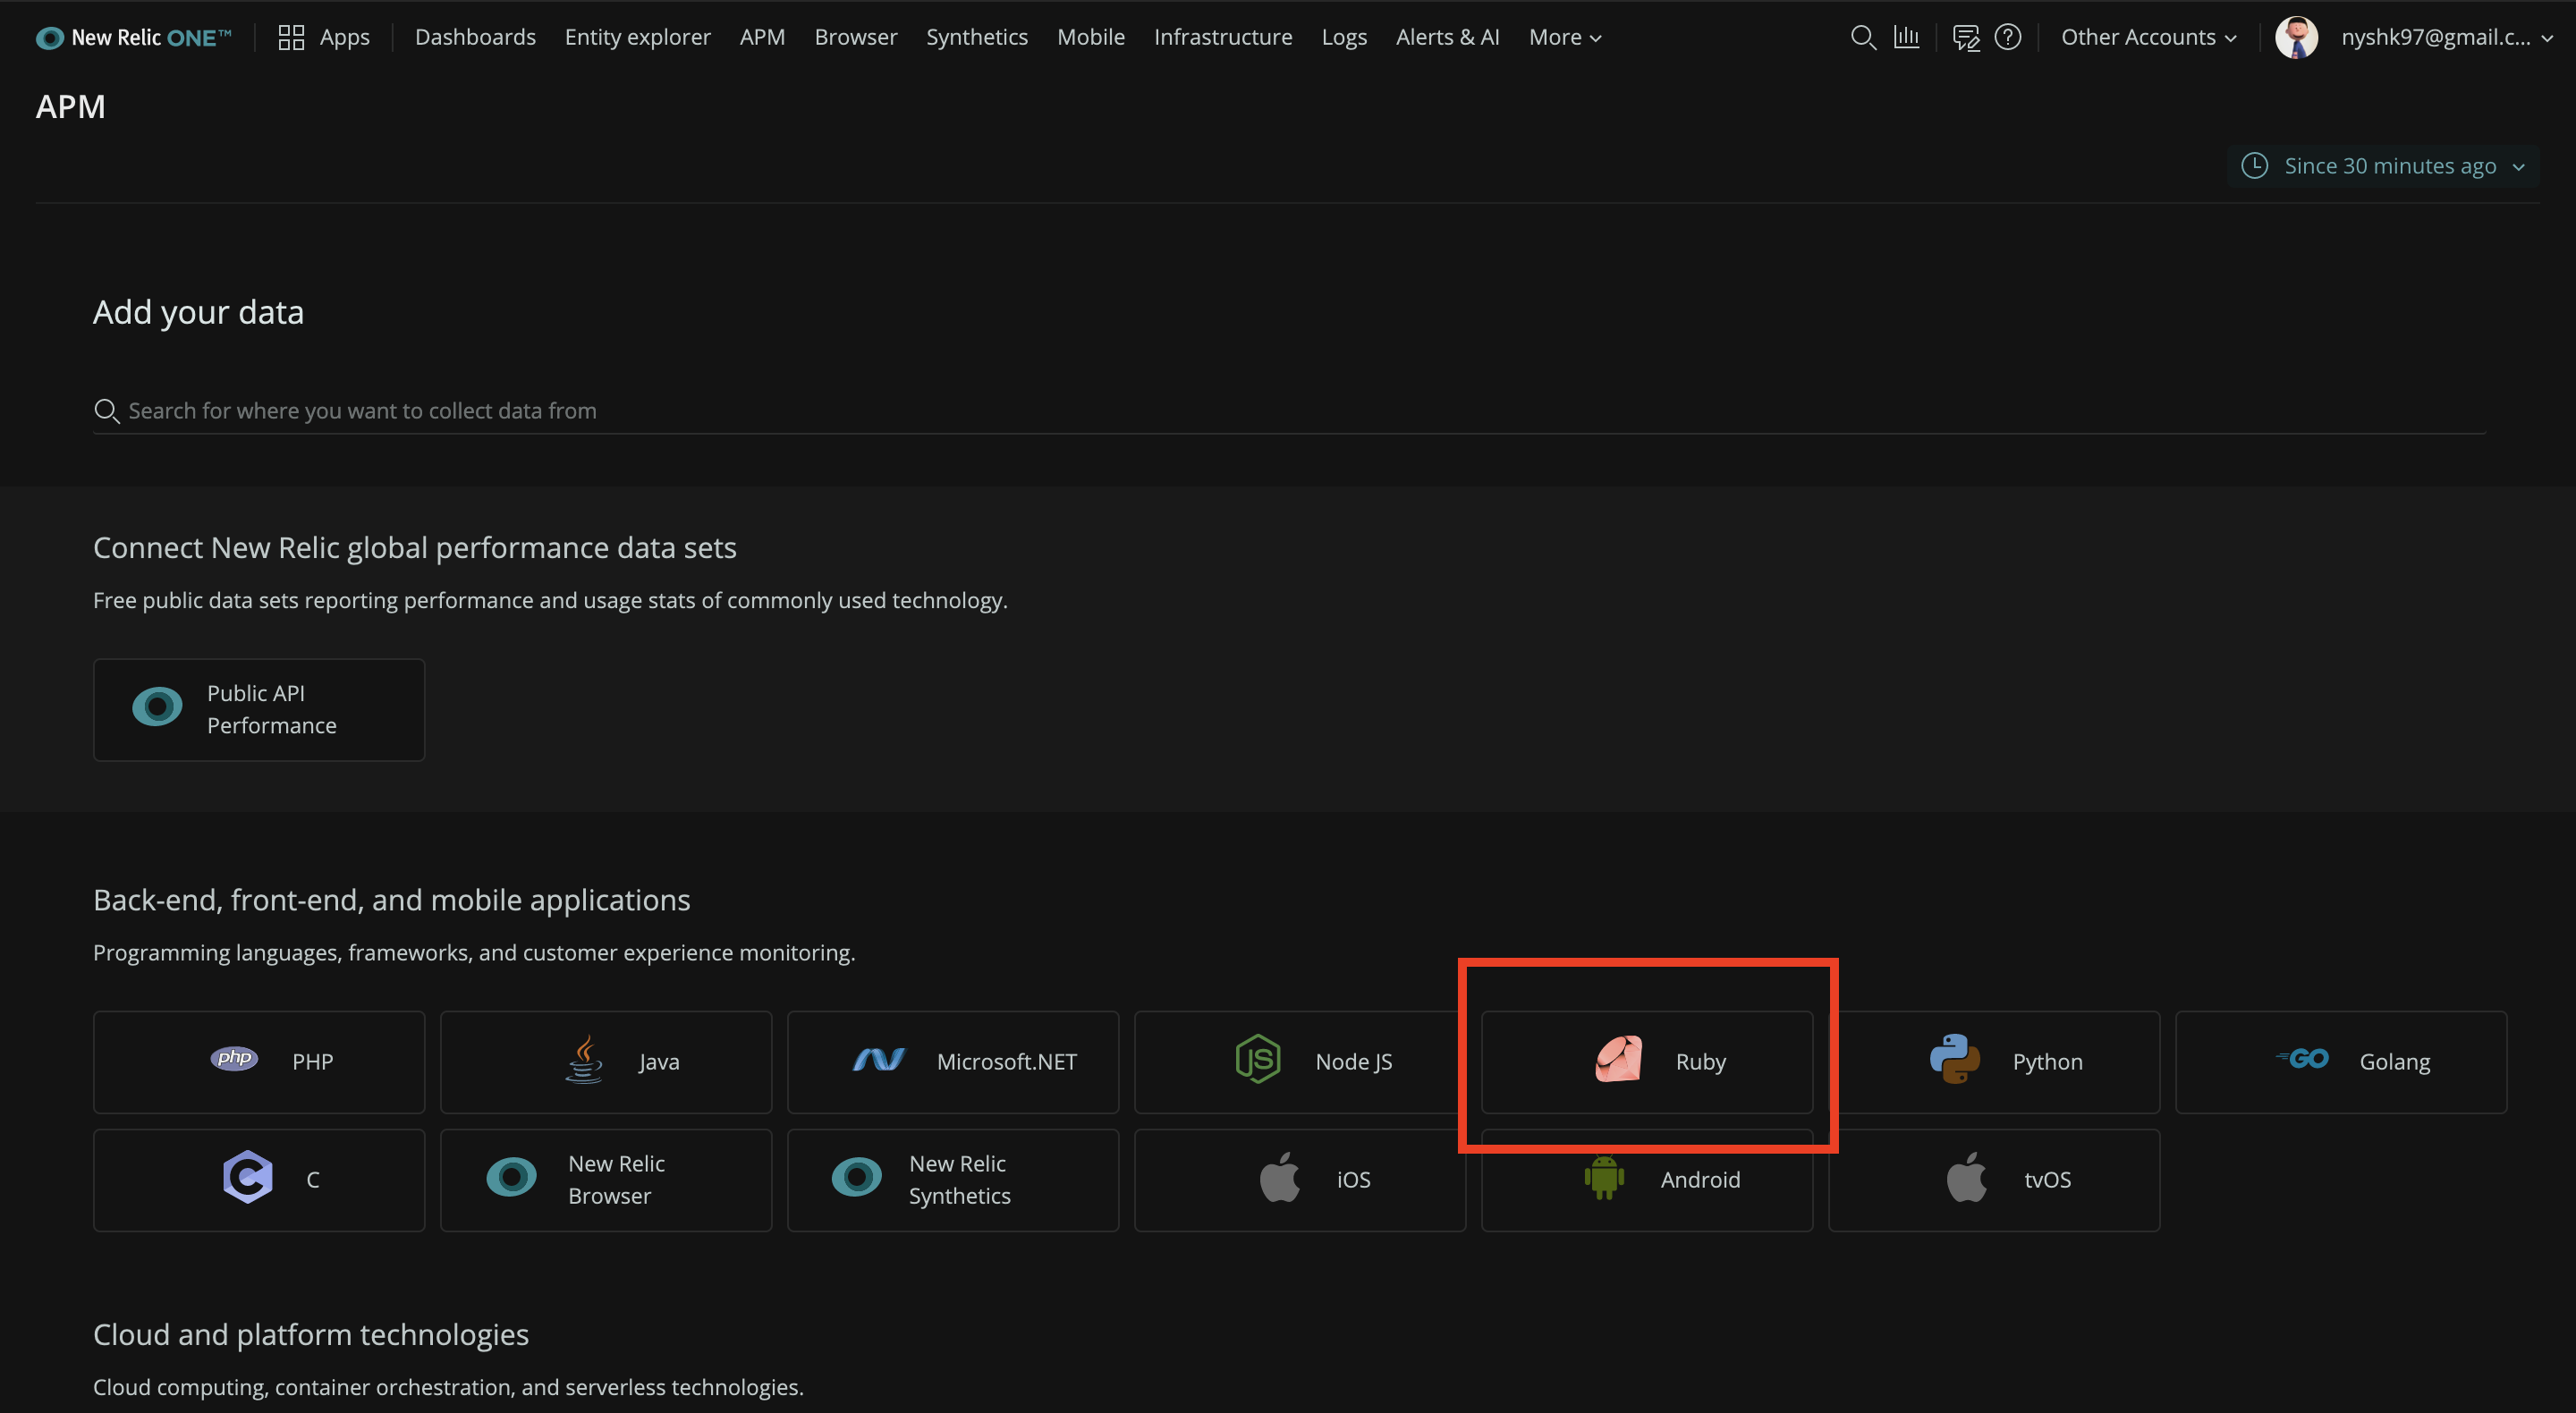Click the Cloud and platform technologies heading
This screenshot has width=2576, height=1413.
311,1335
